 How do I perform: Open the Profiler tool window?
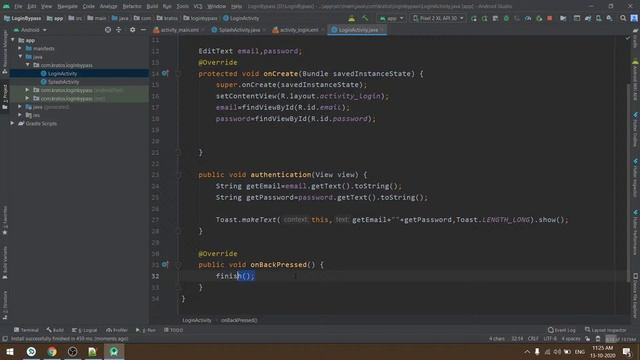pyautogui.click(x=117, y=330)
